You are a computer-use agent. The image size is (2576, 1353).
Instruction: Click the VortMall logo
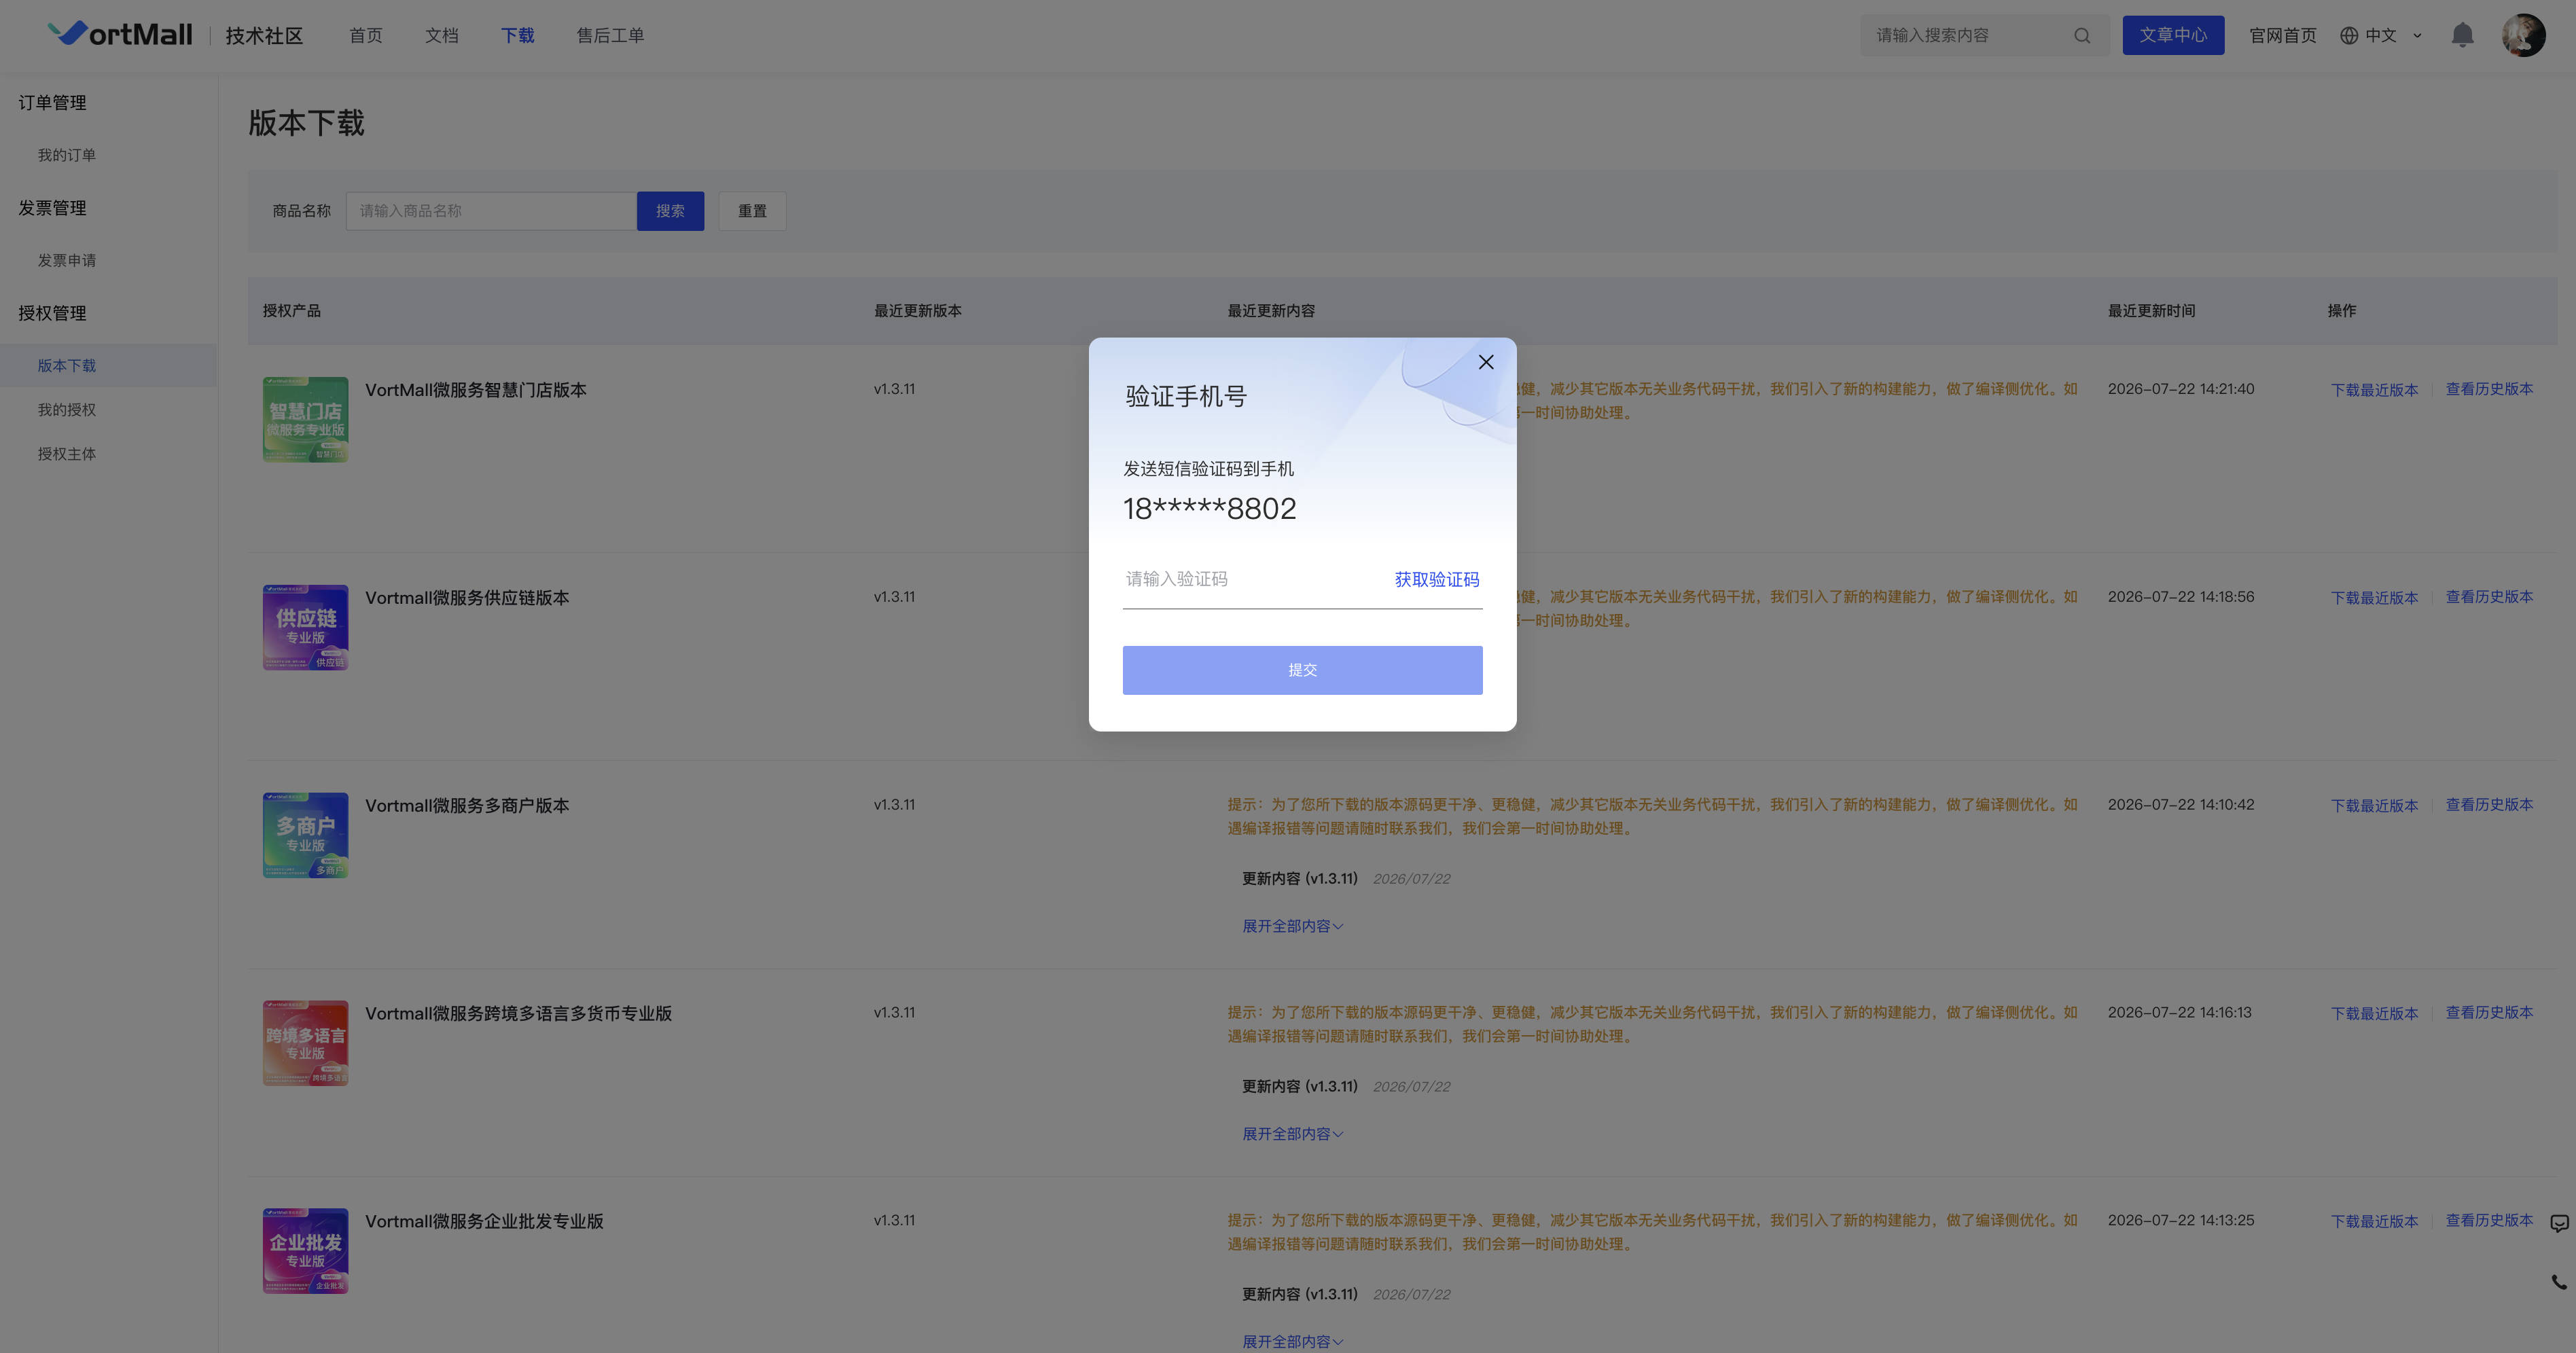pyautogui.click(x=120, y=34)
